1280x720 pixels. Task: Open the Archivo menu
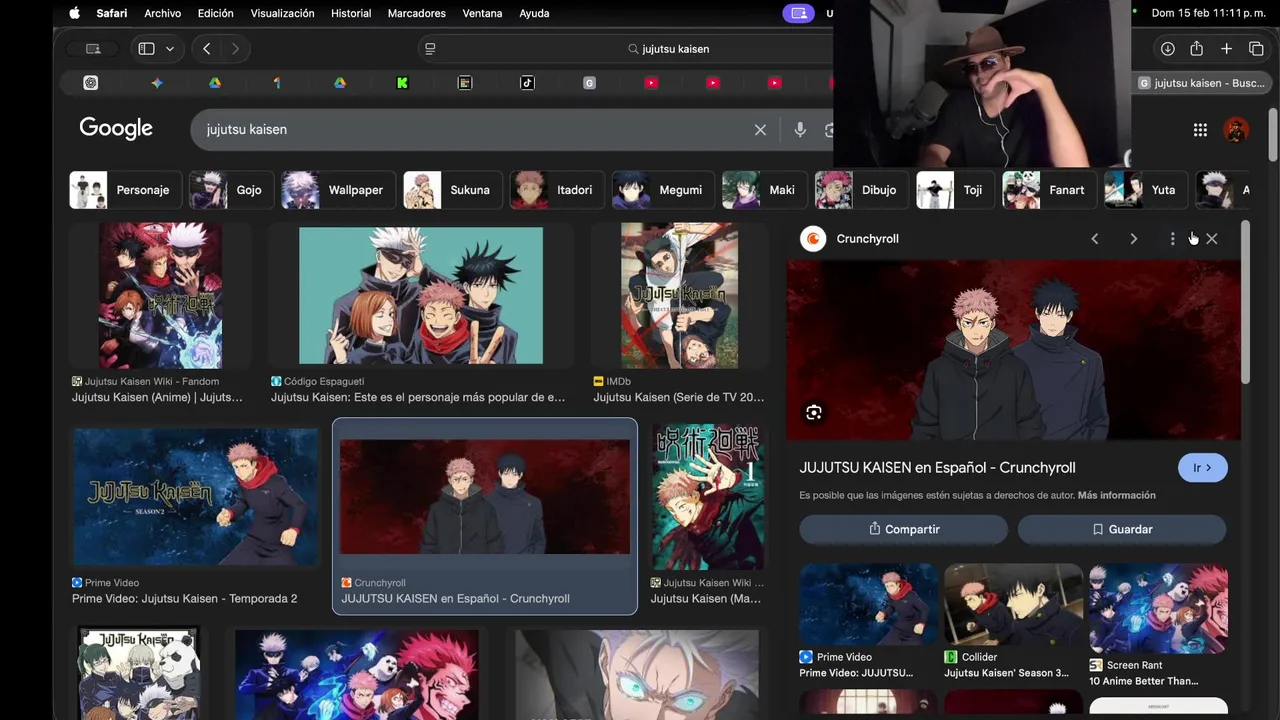pos(162,13)
